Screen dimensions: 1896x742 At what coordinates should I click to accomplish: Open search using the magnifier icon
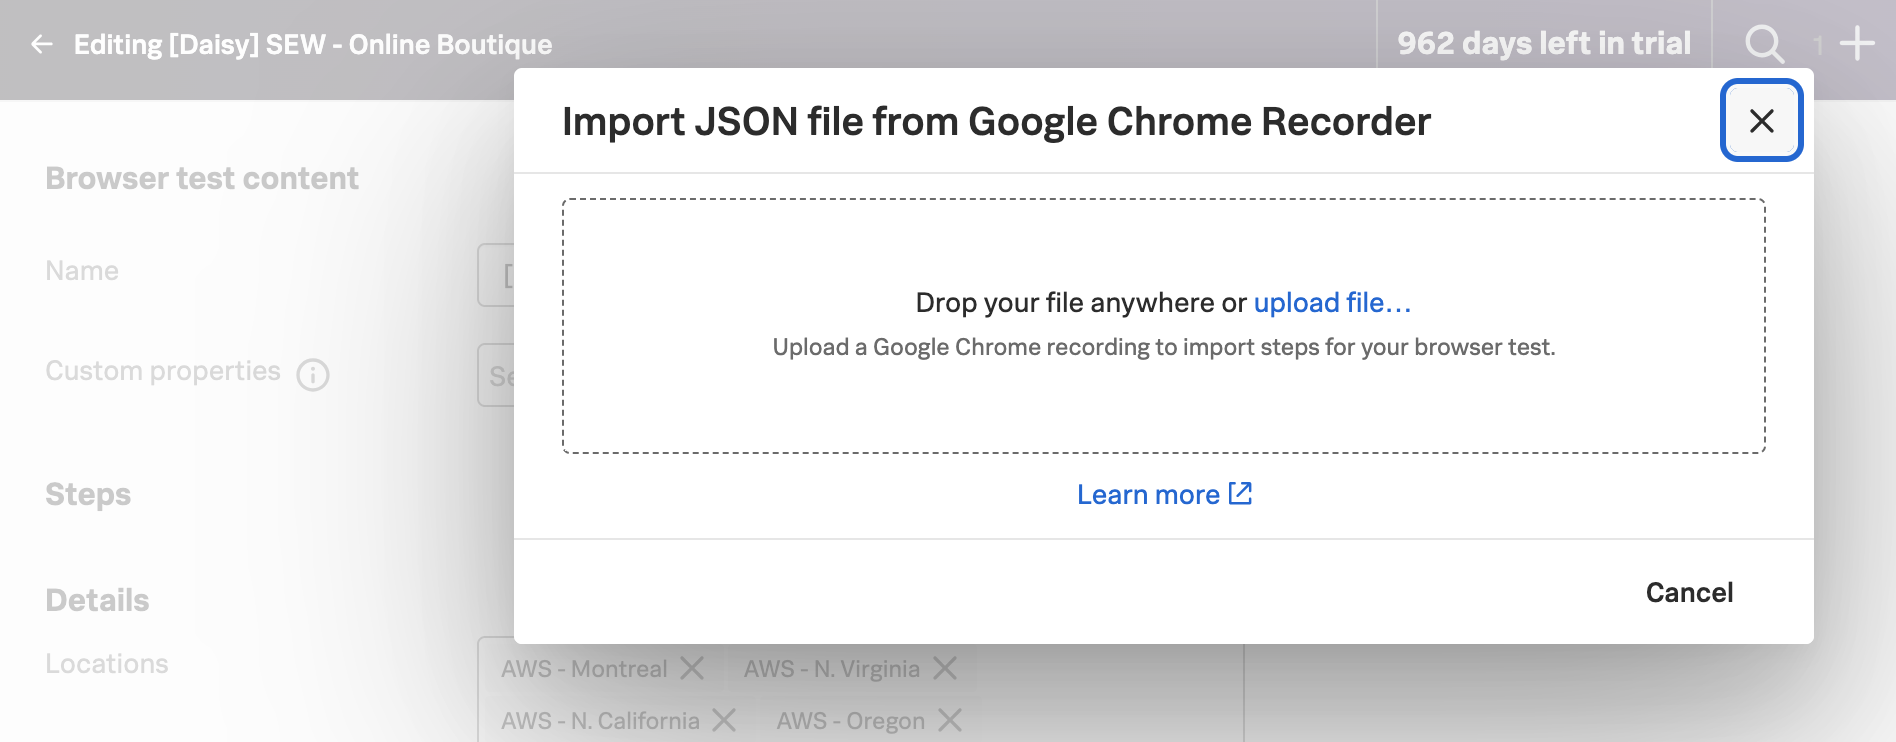point(1763,44)
